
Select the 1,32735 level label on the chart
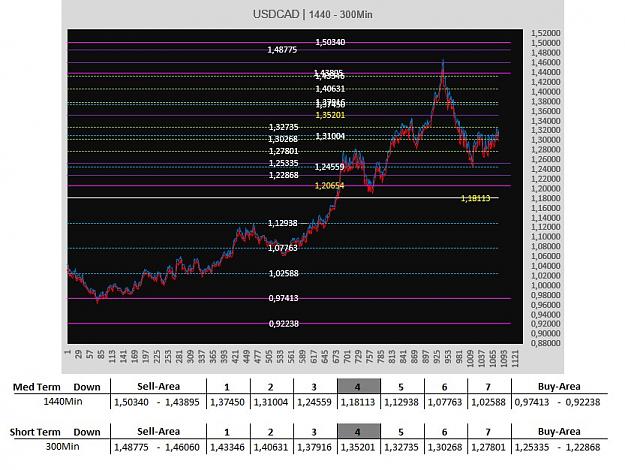(x=283, y=127)
